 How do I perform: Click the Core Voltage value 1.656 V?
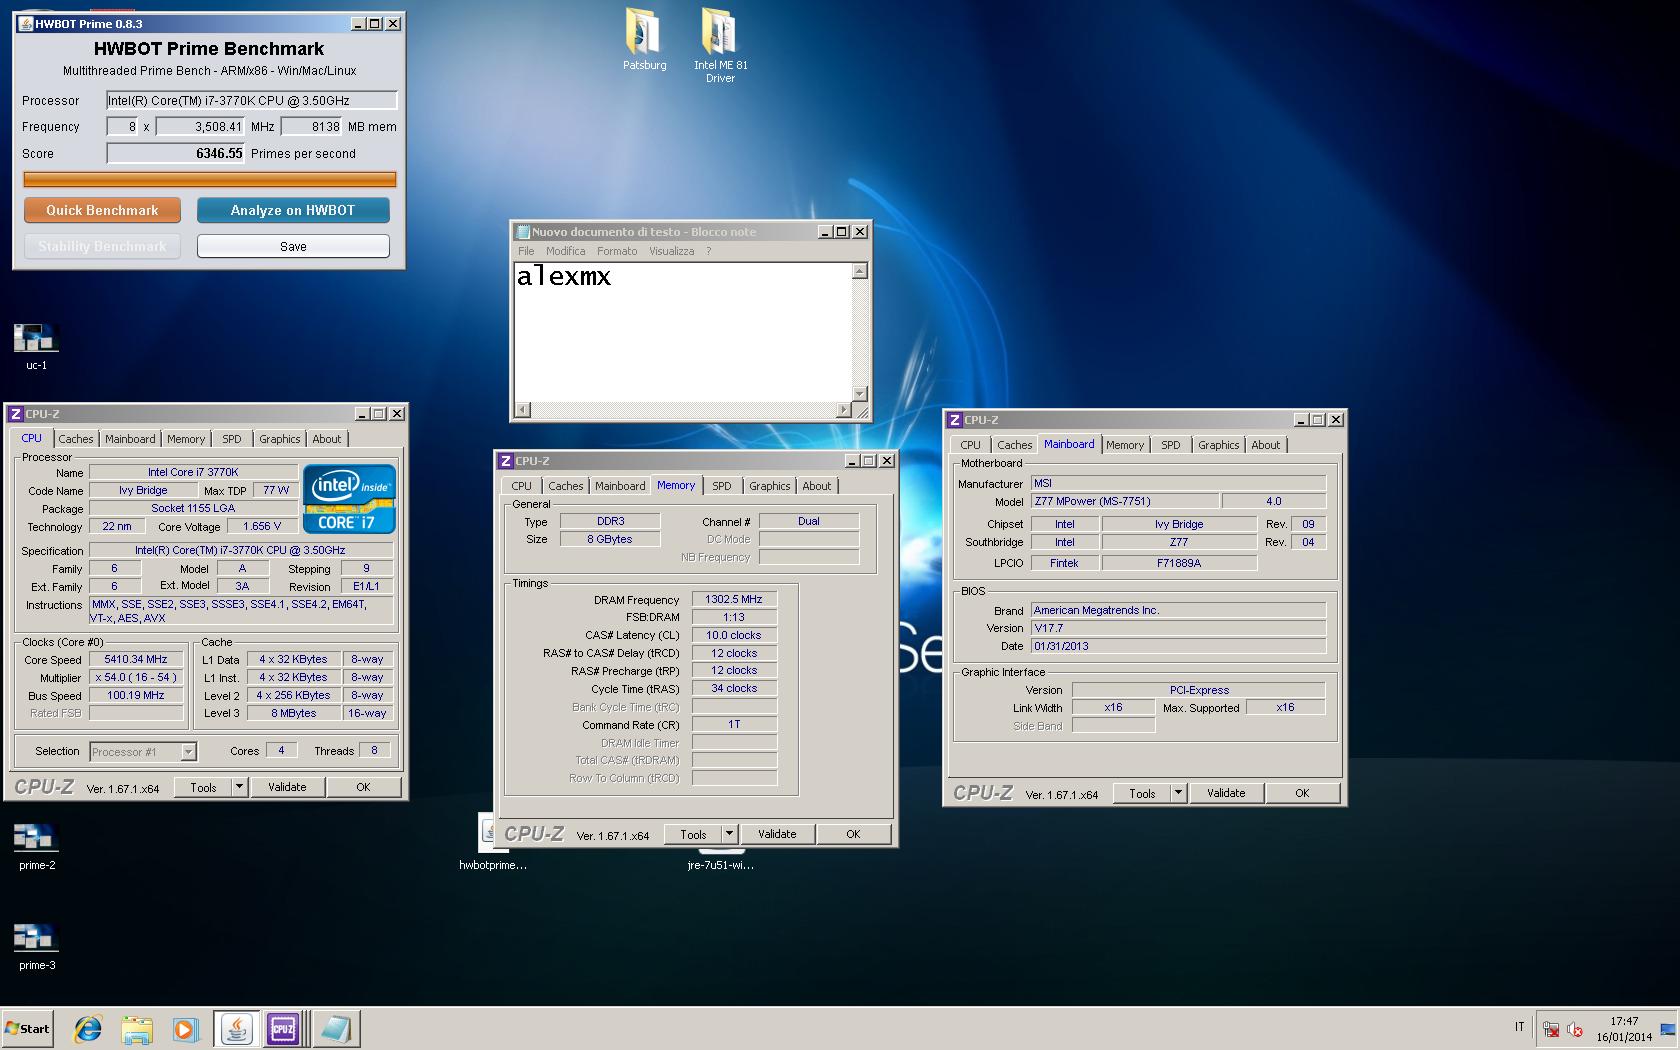(x=262, y=526)
